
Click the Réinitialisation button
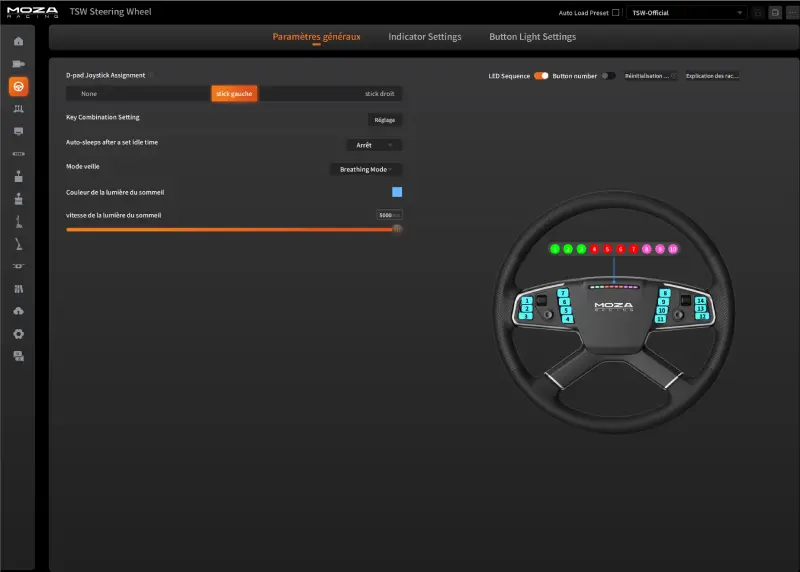pos(651,76)
